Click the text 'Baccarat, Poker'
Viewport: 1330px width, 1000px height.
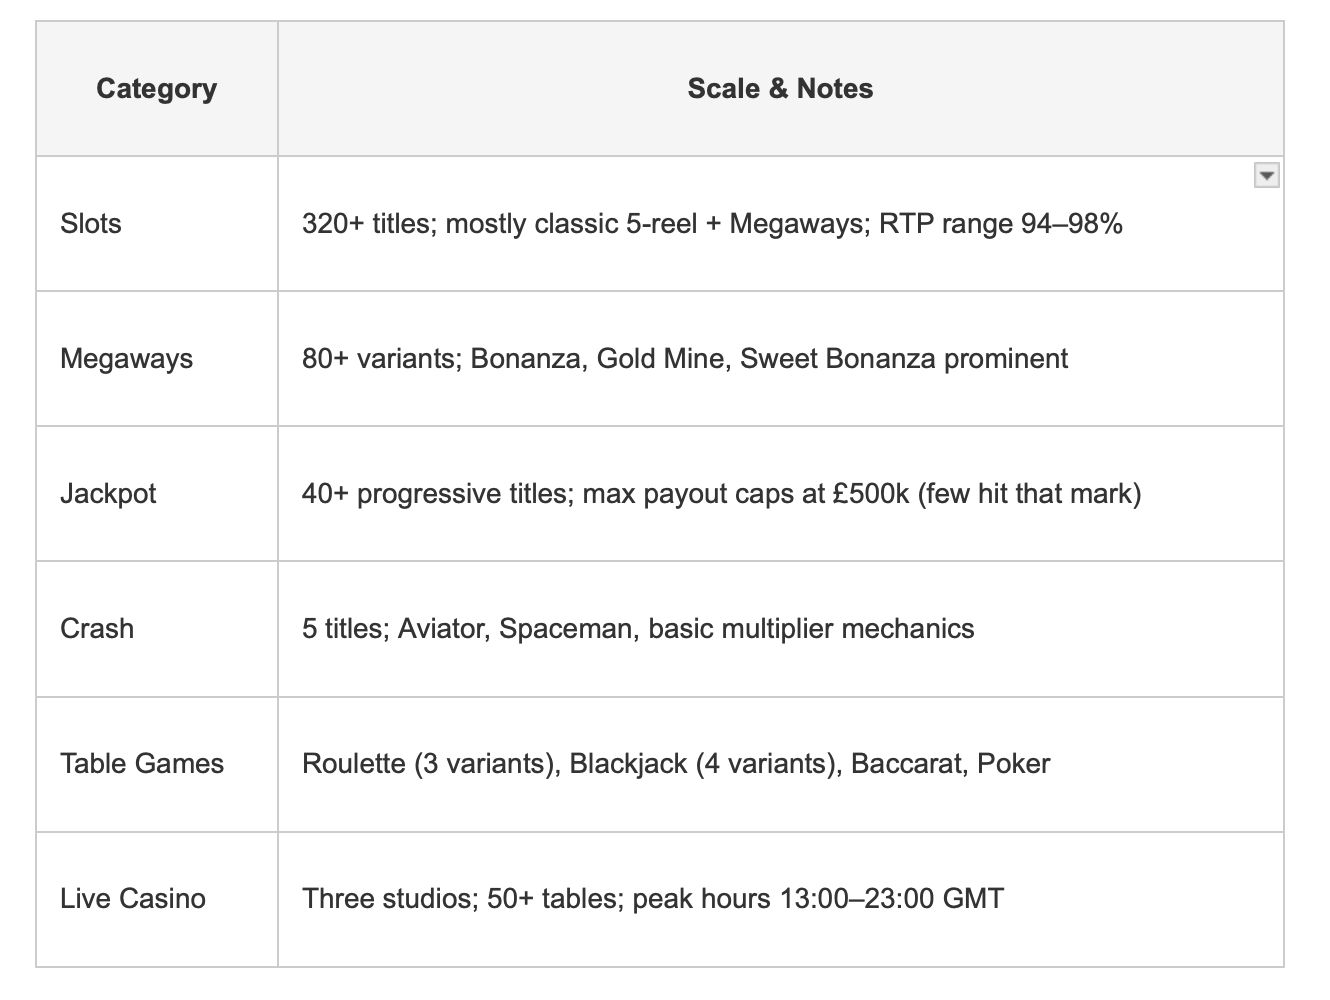click(x=951, y=763)
